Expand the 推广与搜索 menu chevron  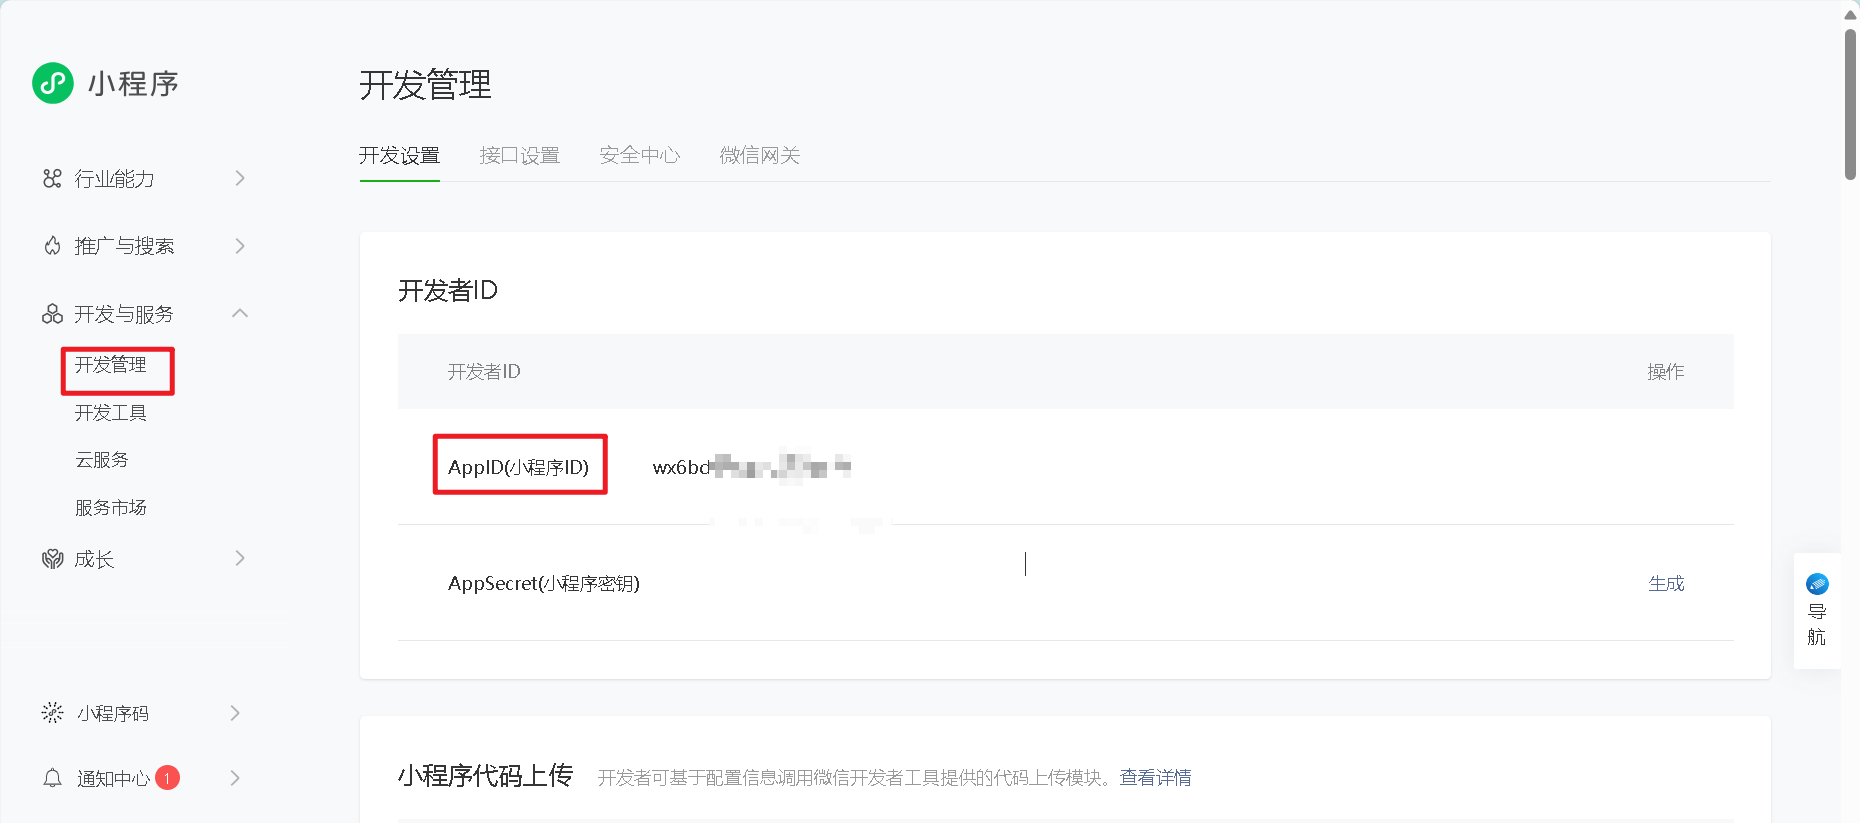(240, 246)
